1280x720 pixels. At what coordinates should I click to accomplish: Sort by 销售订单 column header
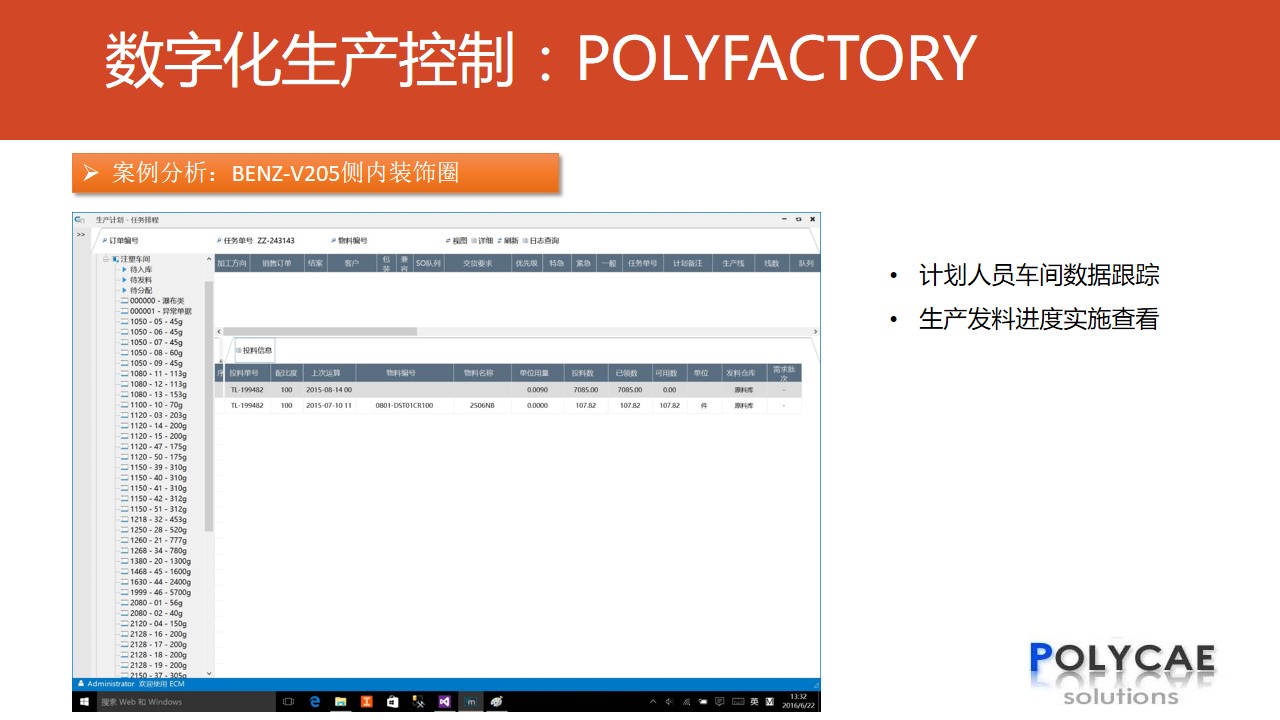tap(276, 264)
